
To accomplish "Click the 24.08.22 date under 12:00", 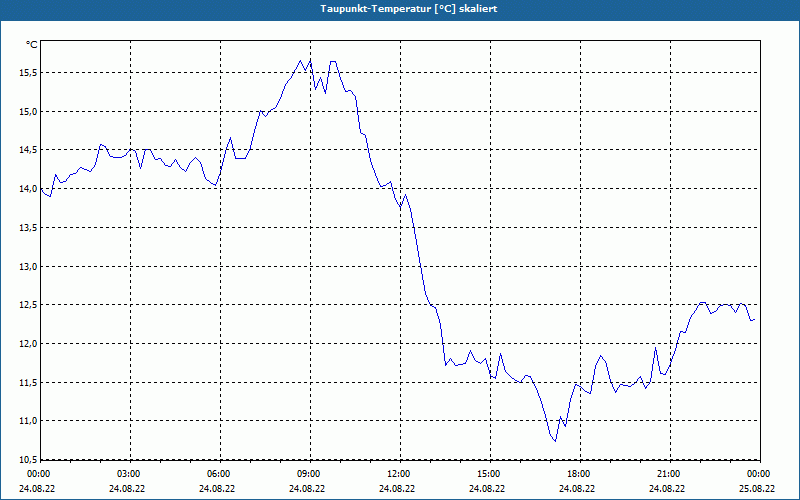I will tap(397, 489).
